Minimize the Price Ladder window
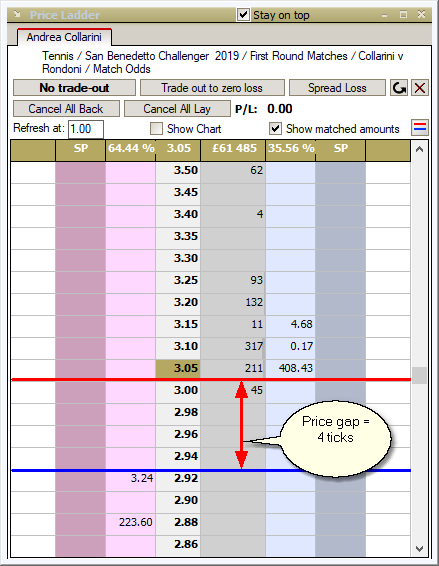The width and height of the screenshot is (439, 566). tap(384, 15)
